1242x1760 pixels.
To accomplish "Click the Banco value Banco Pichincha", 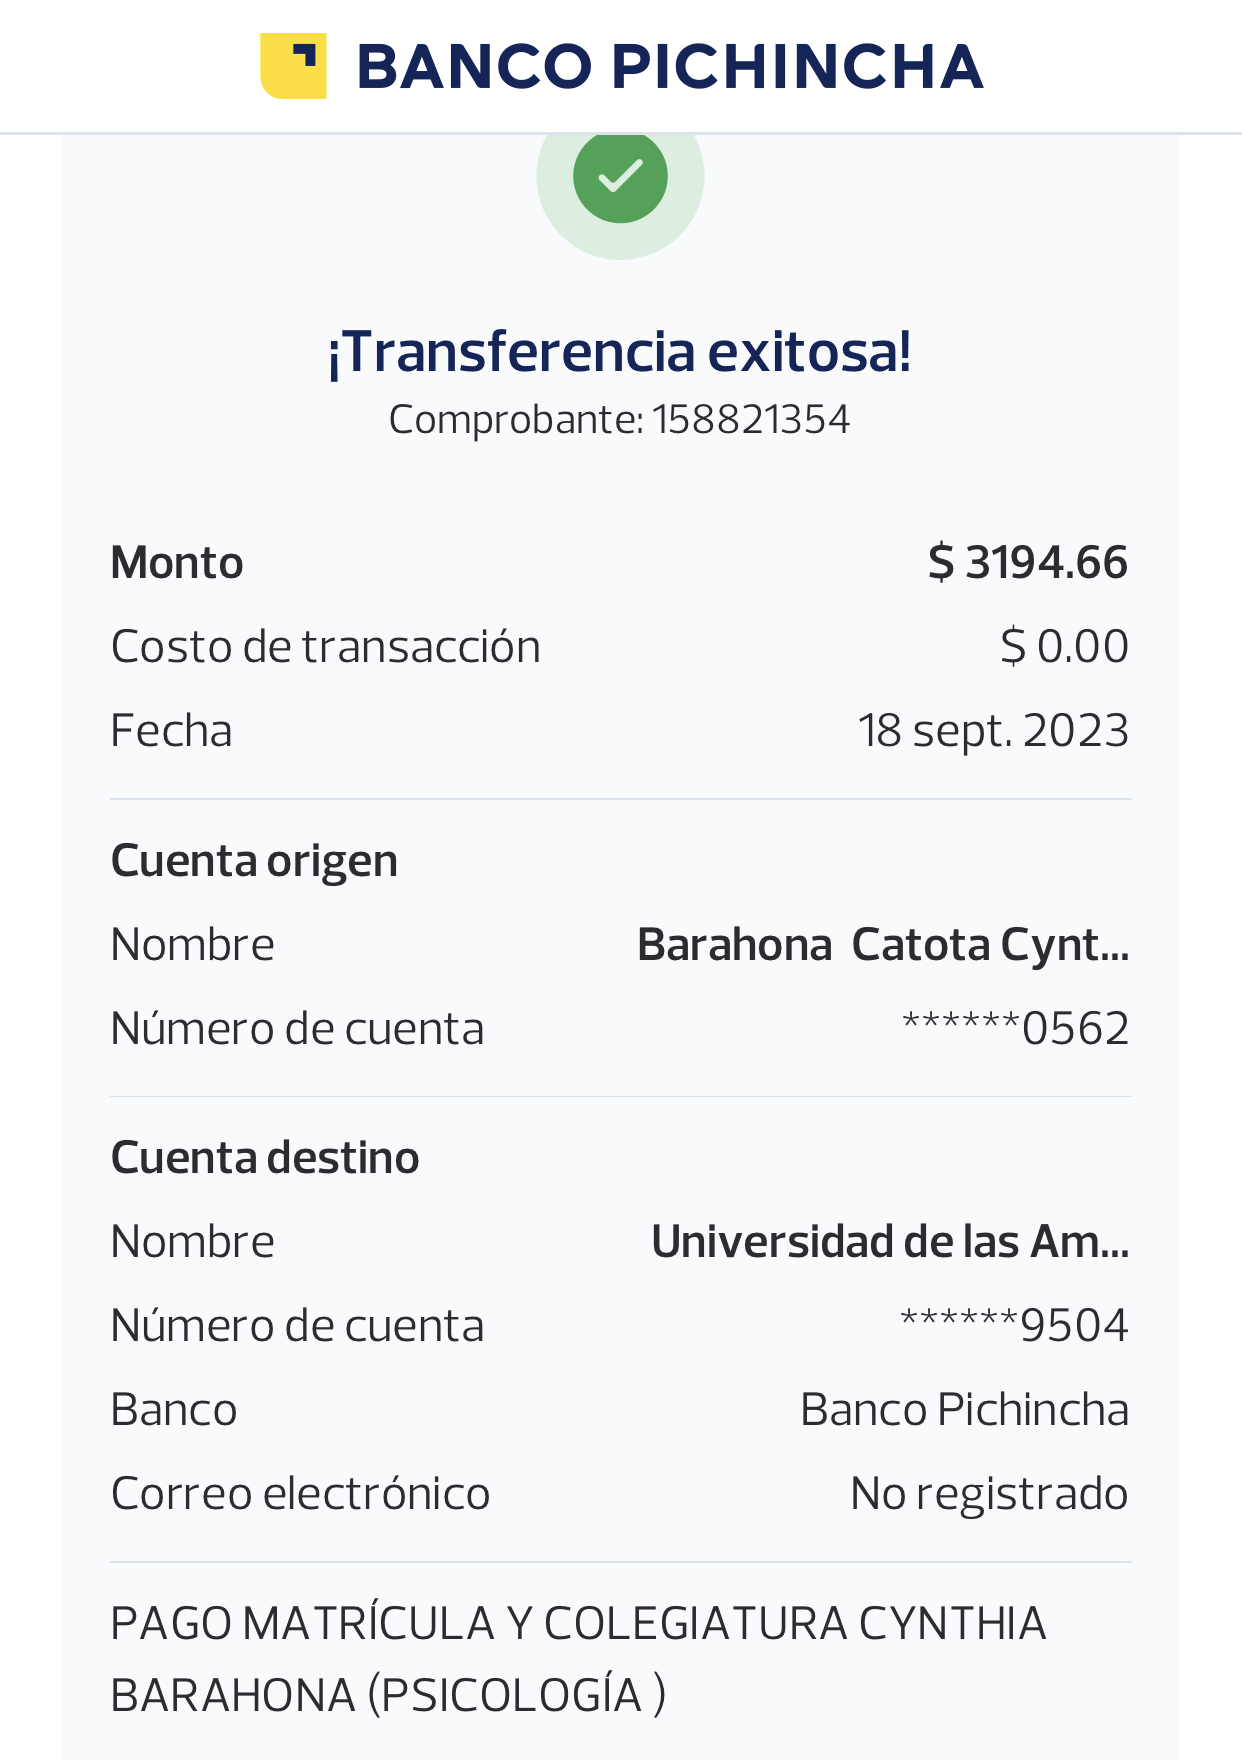I will click(x=964, y=1410).
